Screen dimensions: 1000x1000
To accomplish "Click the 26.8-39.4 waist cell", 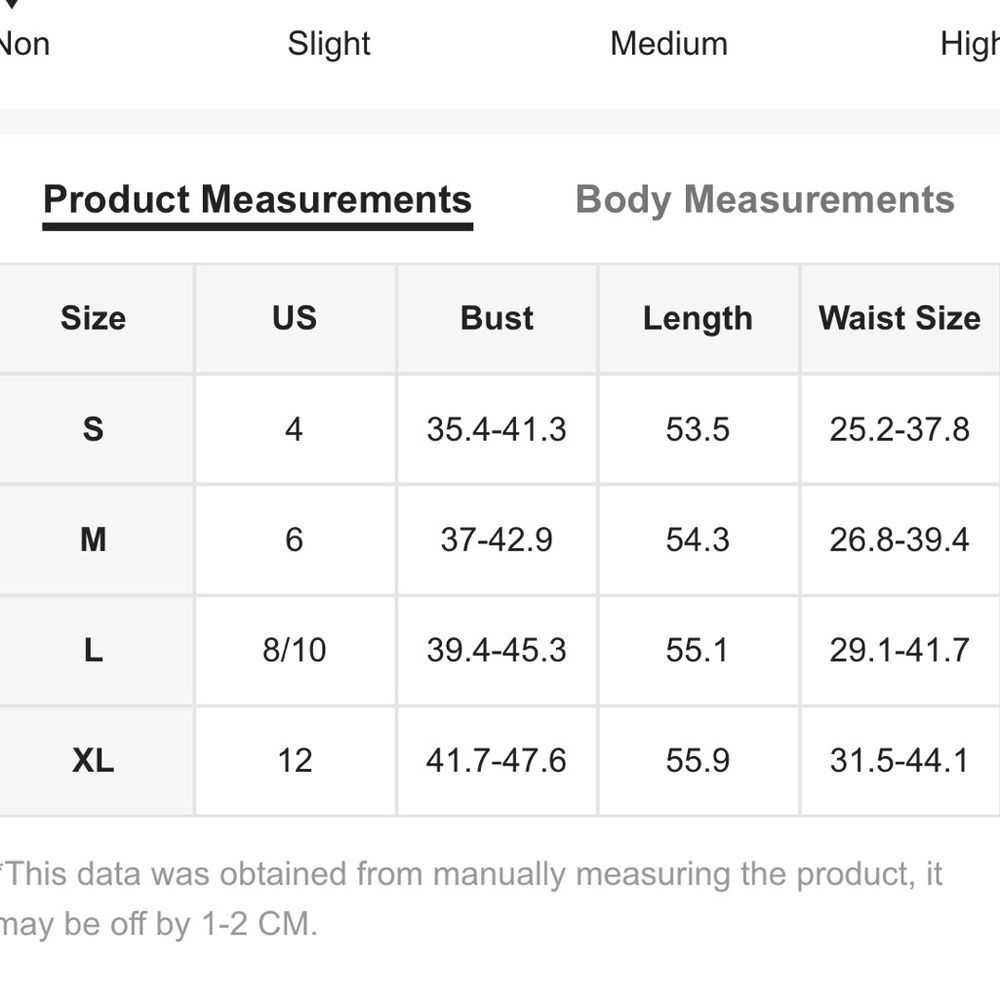I will point(900,540).
